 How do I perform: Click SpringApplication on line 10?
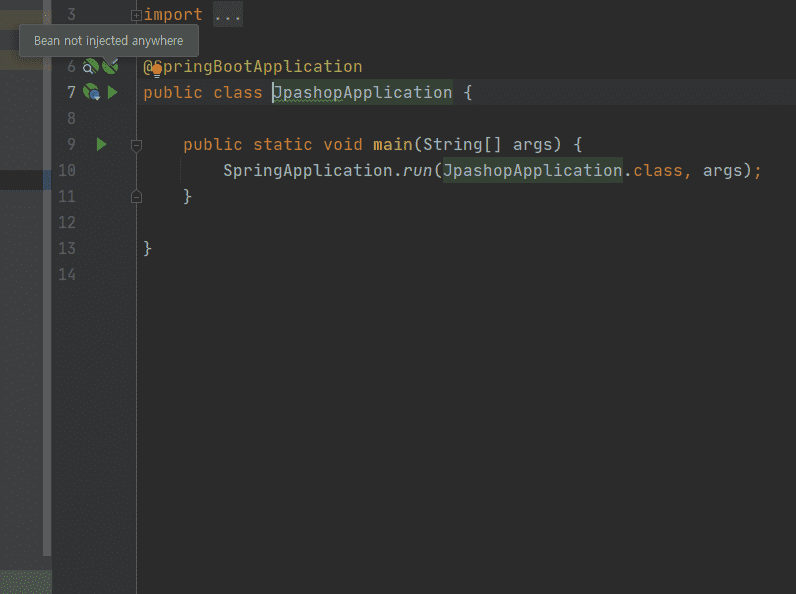[308, 171]
